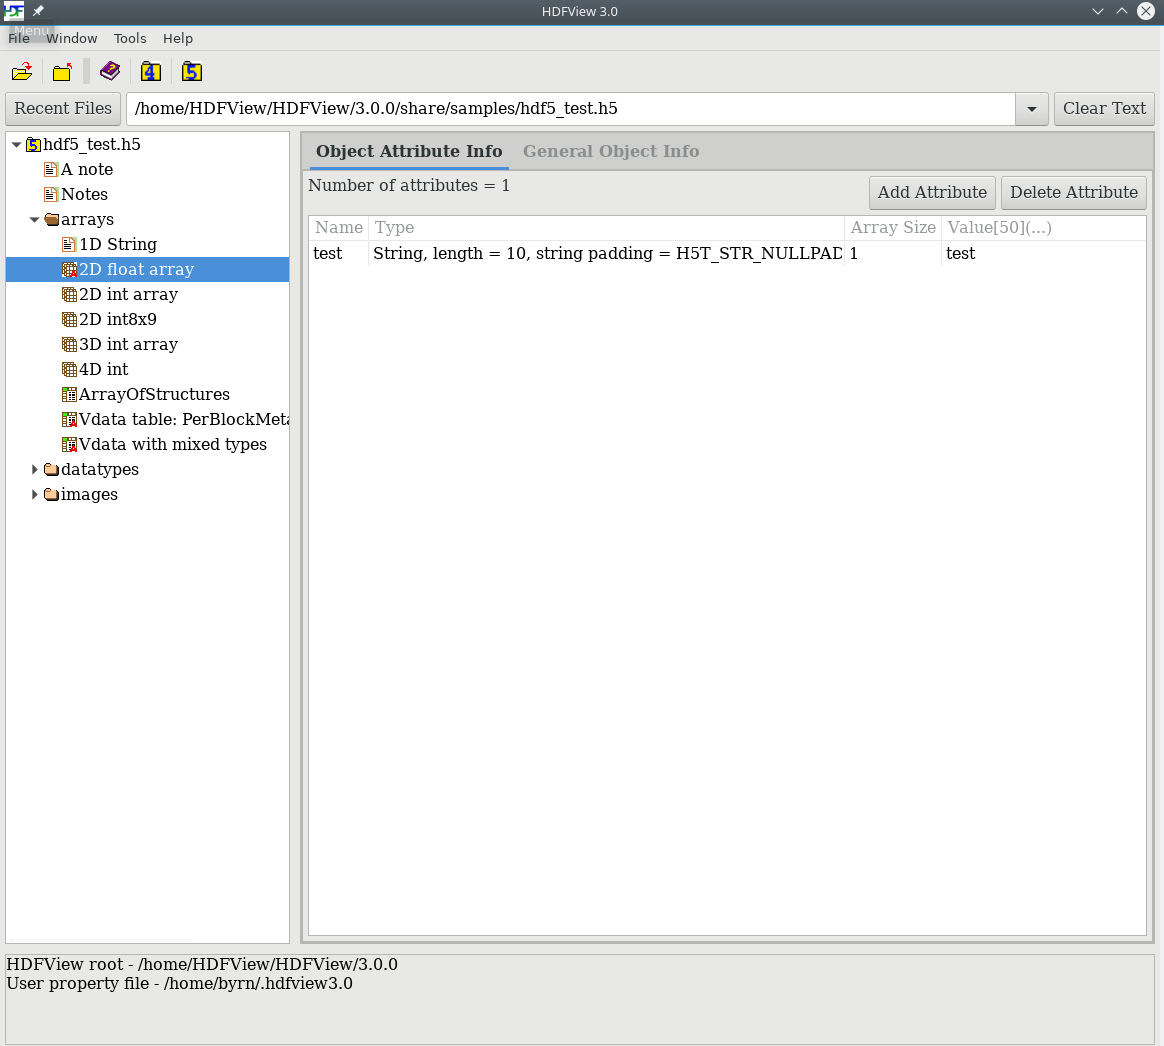
Task: Click the Close file toolbar icon
Action: tap(62, 72)
